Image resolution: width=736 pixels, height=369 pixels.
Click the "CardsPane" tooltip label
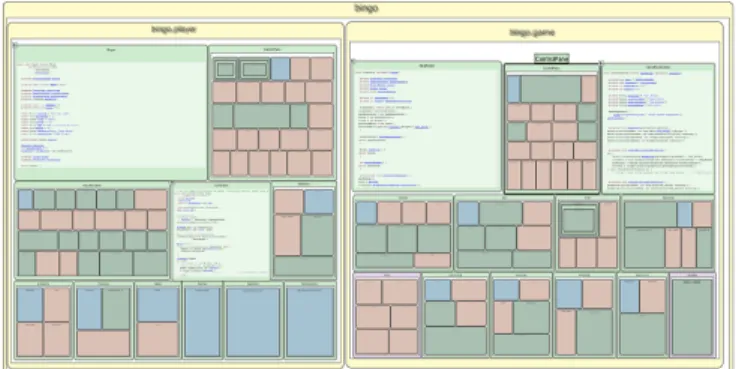click(552, 59)
